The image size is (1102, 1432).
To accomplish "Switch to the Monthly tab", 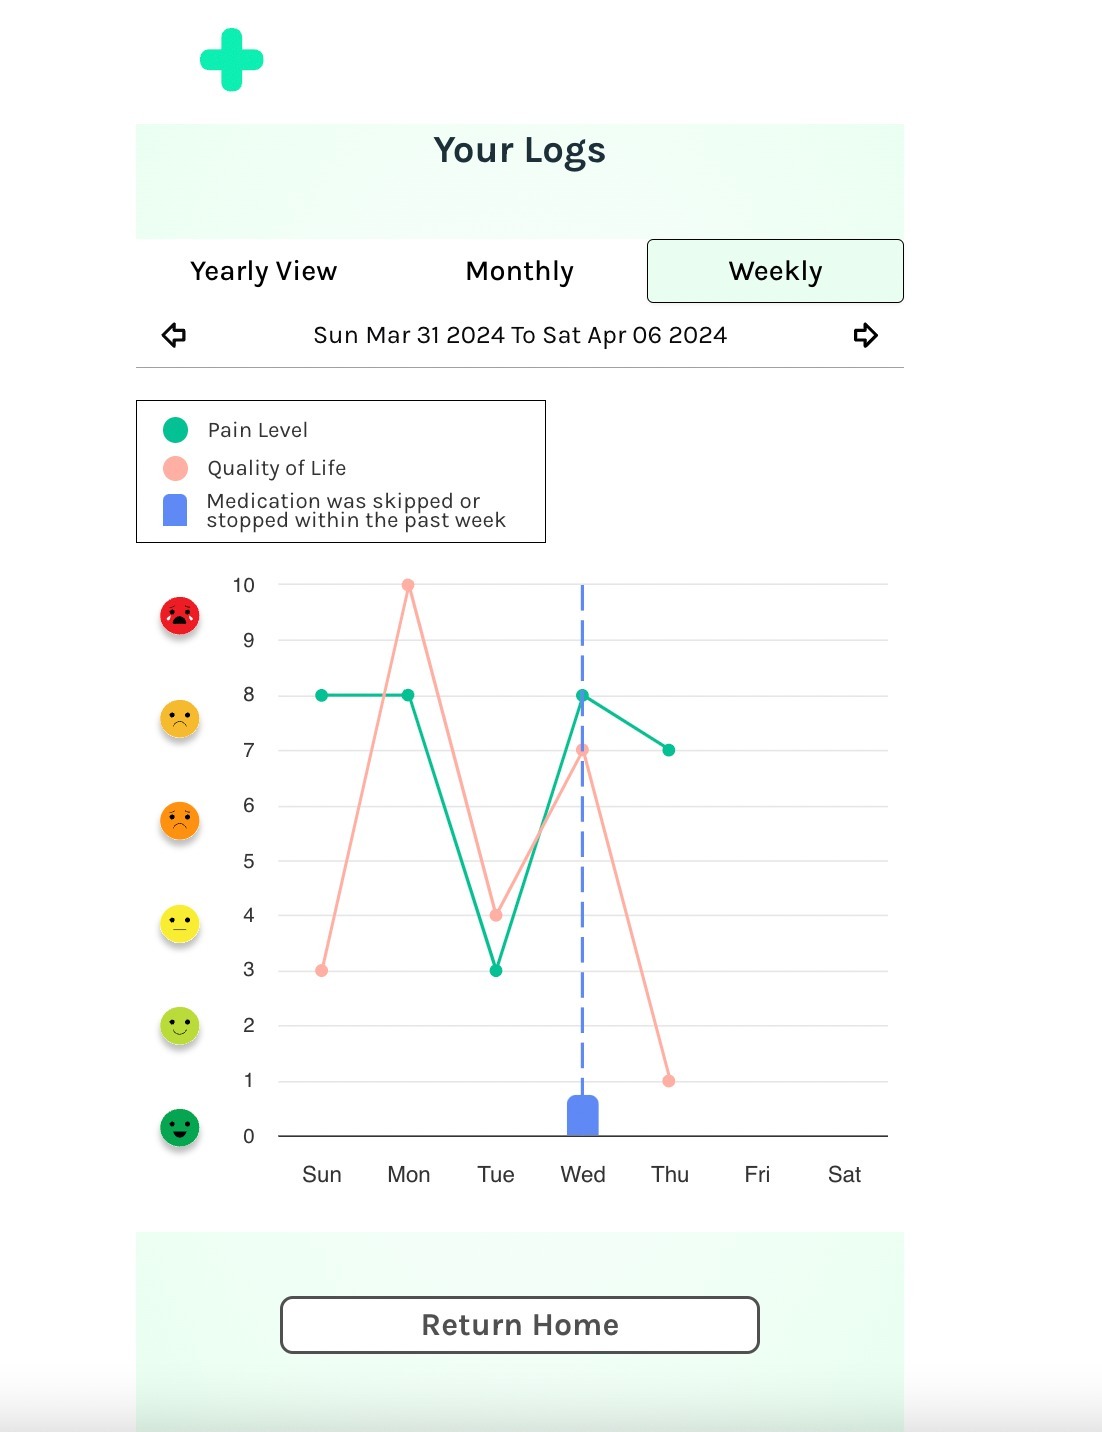I will pyautogui.click(x=520, y=271).
